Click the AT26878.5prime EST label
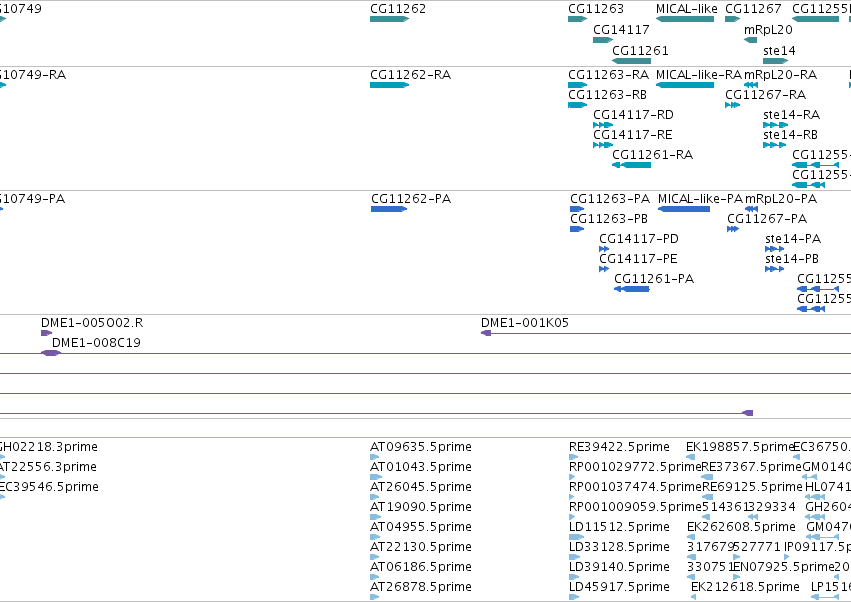Screen dimensions: 851x602 pyautogui.click(x=421, y=587)
